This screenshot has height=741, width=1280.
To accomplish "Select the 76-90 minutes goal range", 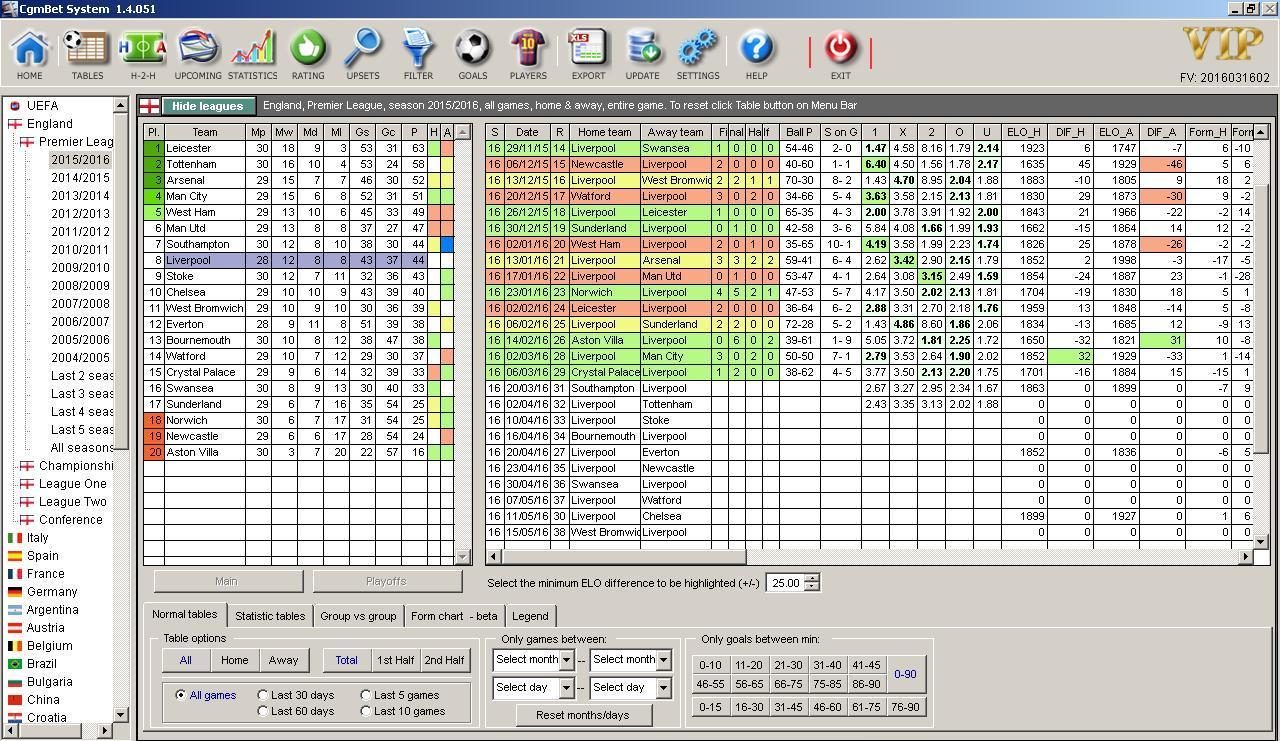I will pyautogui.click(x=905, y=707).
